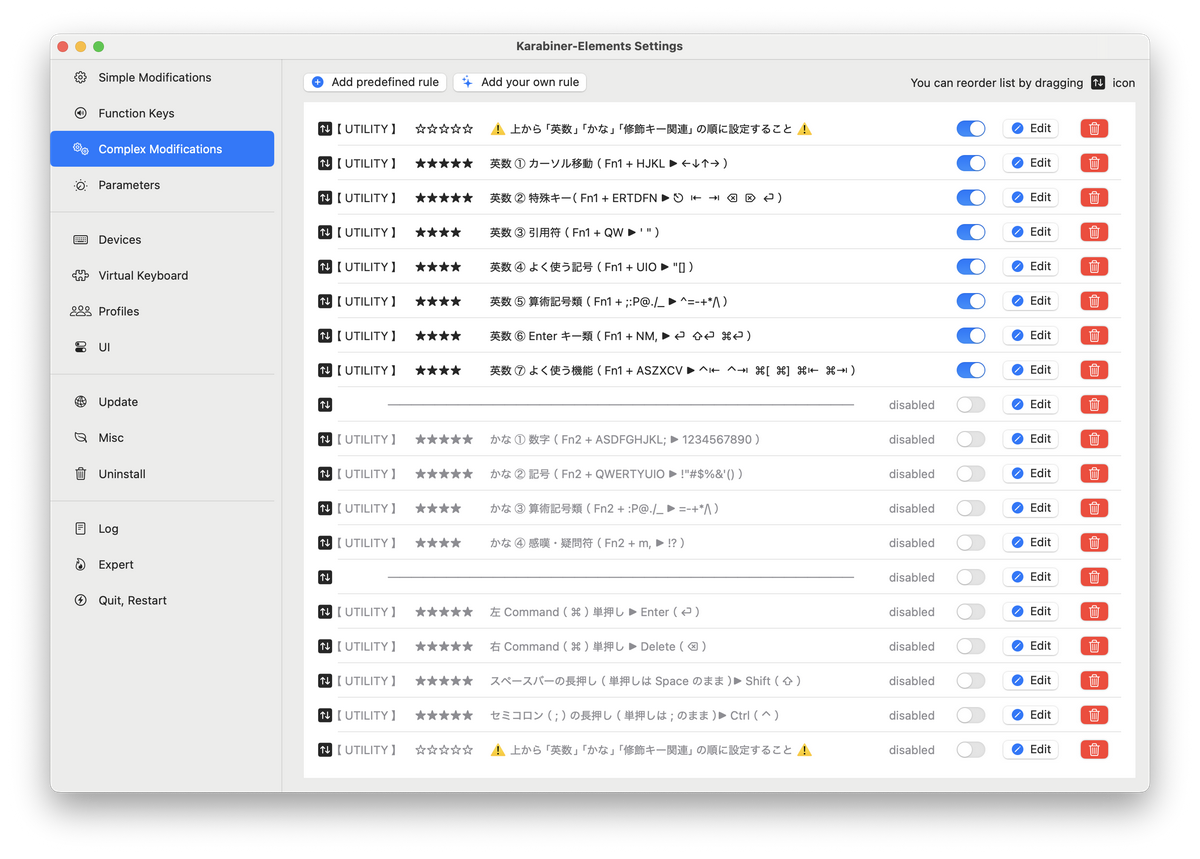Disable the 英数 ① カーソル移動 rule toggle
The width and height of the screenshot is (1200, 859).
(971, 163)
